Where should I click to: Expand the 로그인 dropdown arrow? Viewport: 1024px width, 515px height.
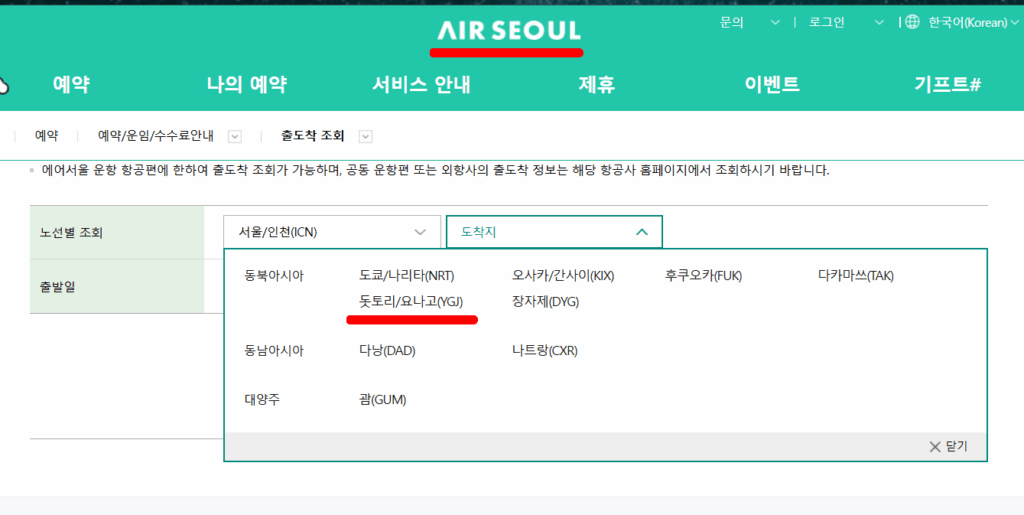click(x=879, y=22)
